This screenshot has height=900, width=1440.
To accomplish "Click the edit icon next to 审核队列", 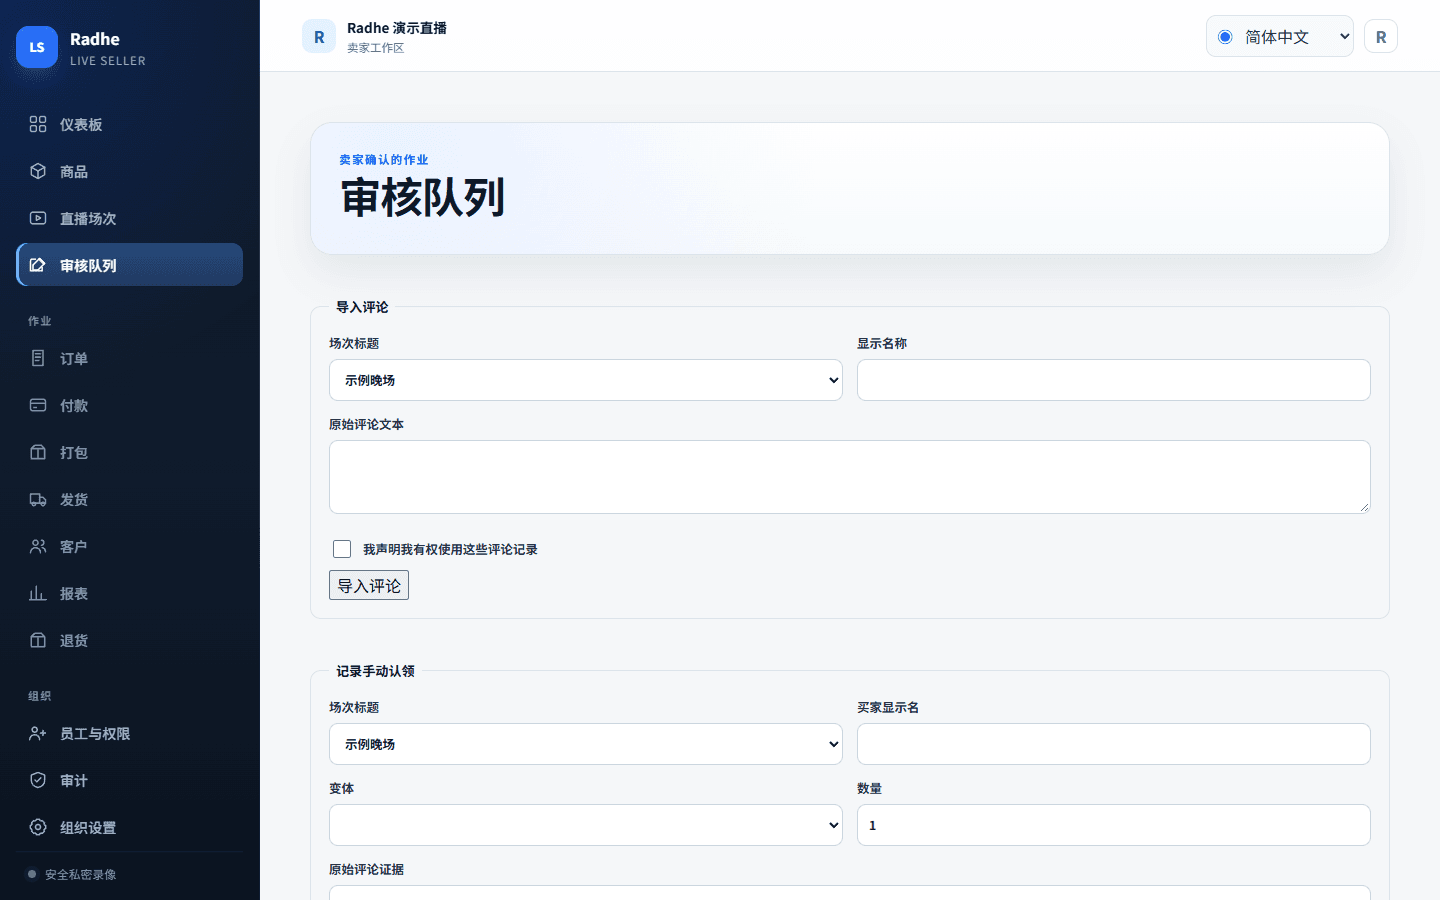I will [38, 265].
